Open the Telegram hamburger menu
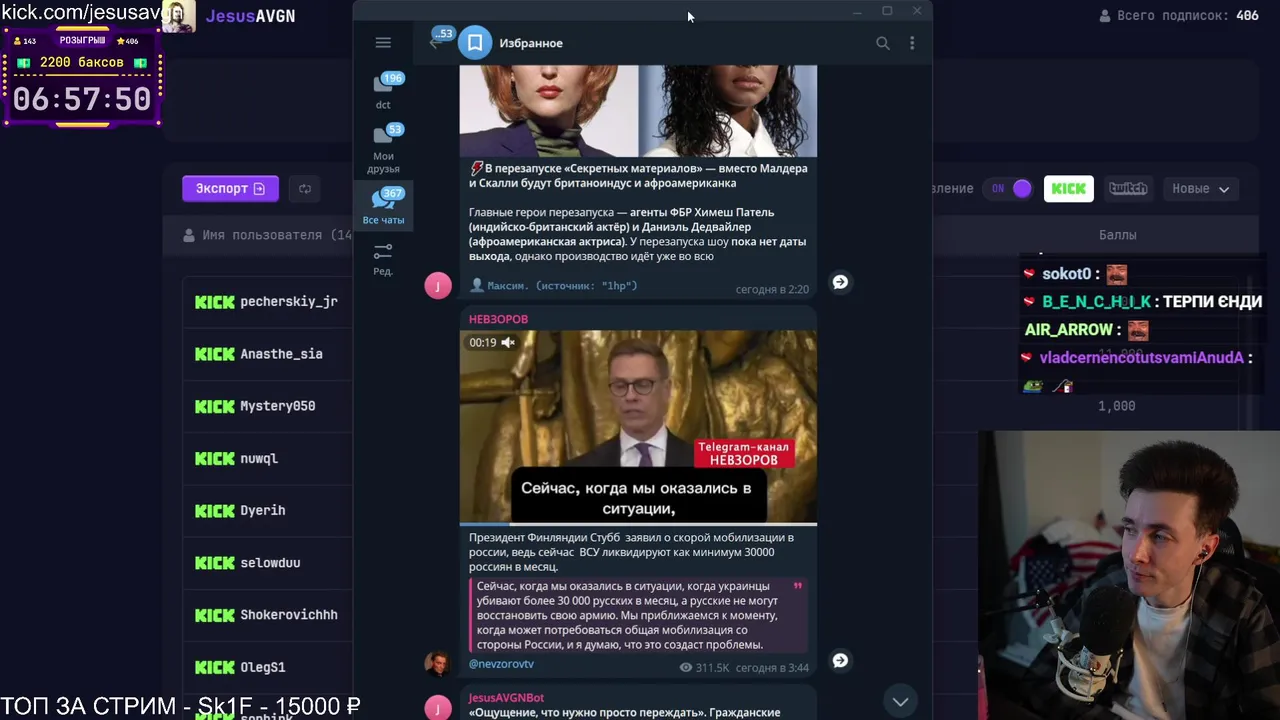 pos(383,42)
